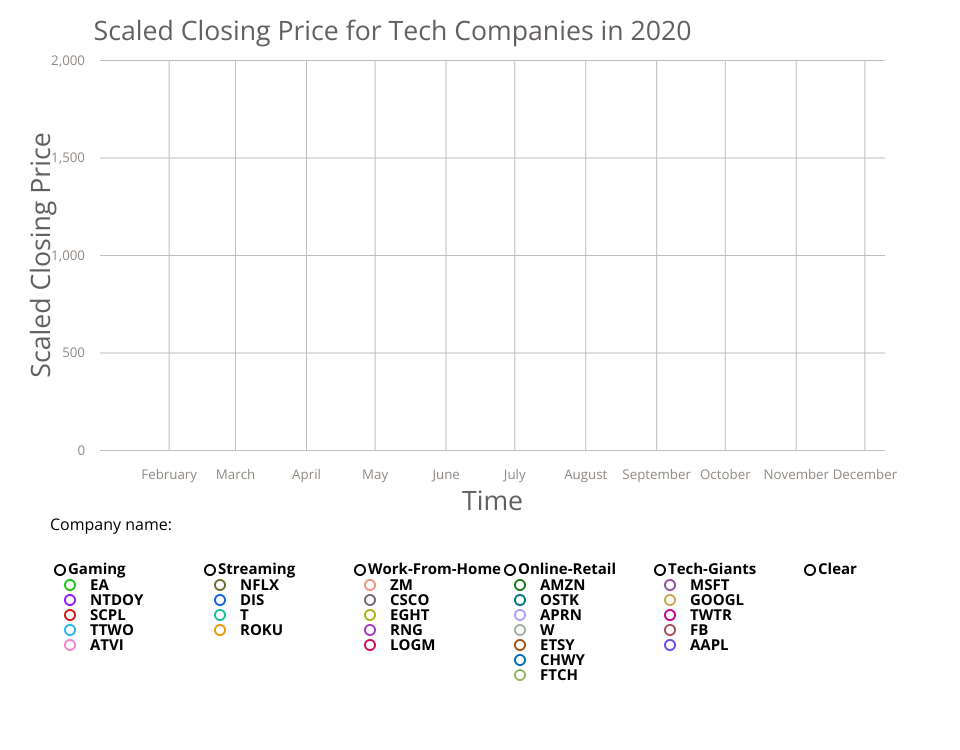This screenshot has width=960, height=750.
Task: Click the July tick label on the time axis
Action: (x=515, y=475)
